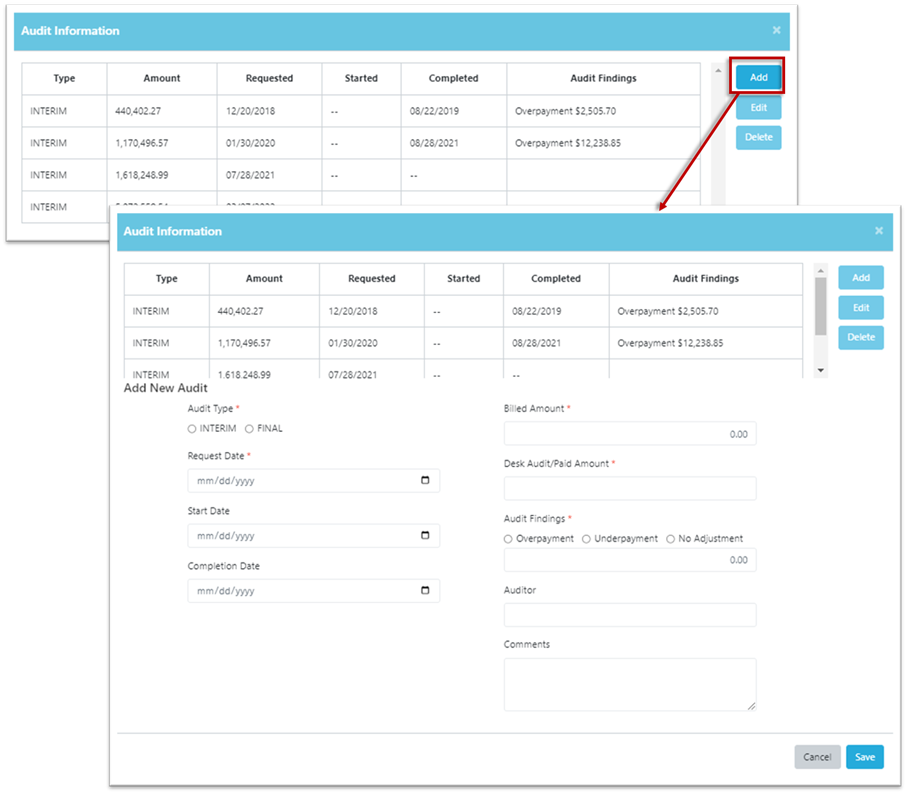Select INTERIM audit type

[192, 429]
